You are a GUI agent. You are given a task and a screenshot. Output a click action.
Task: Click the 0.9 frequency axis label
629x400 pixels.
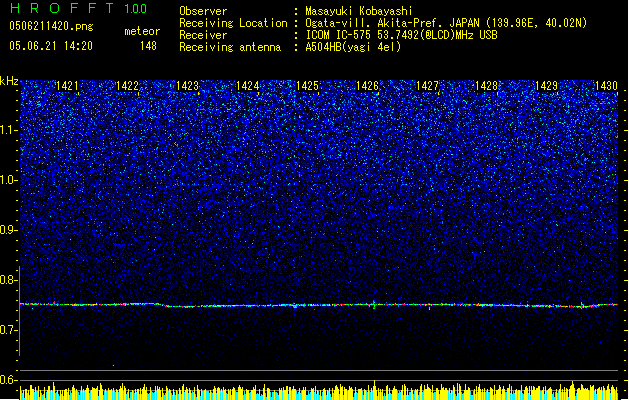(9, 230)
